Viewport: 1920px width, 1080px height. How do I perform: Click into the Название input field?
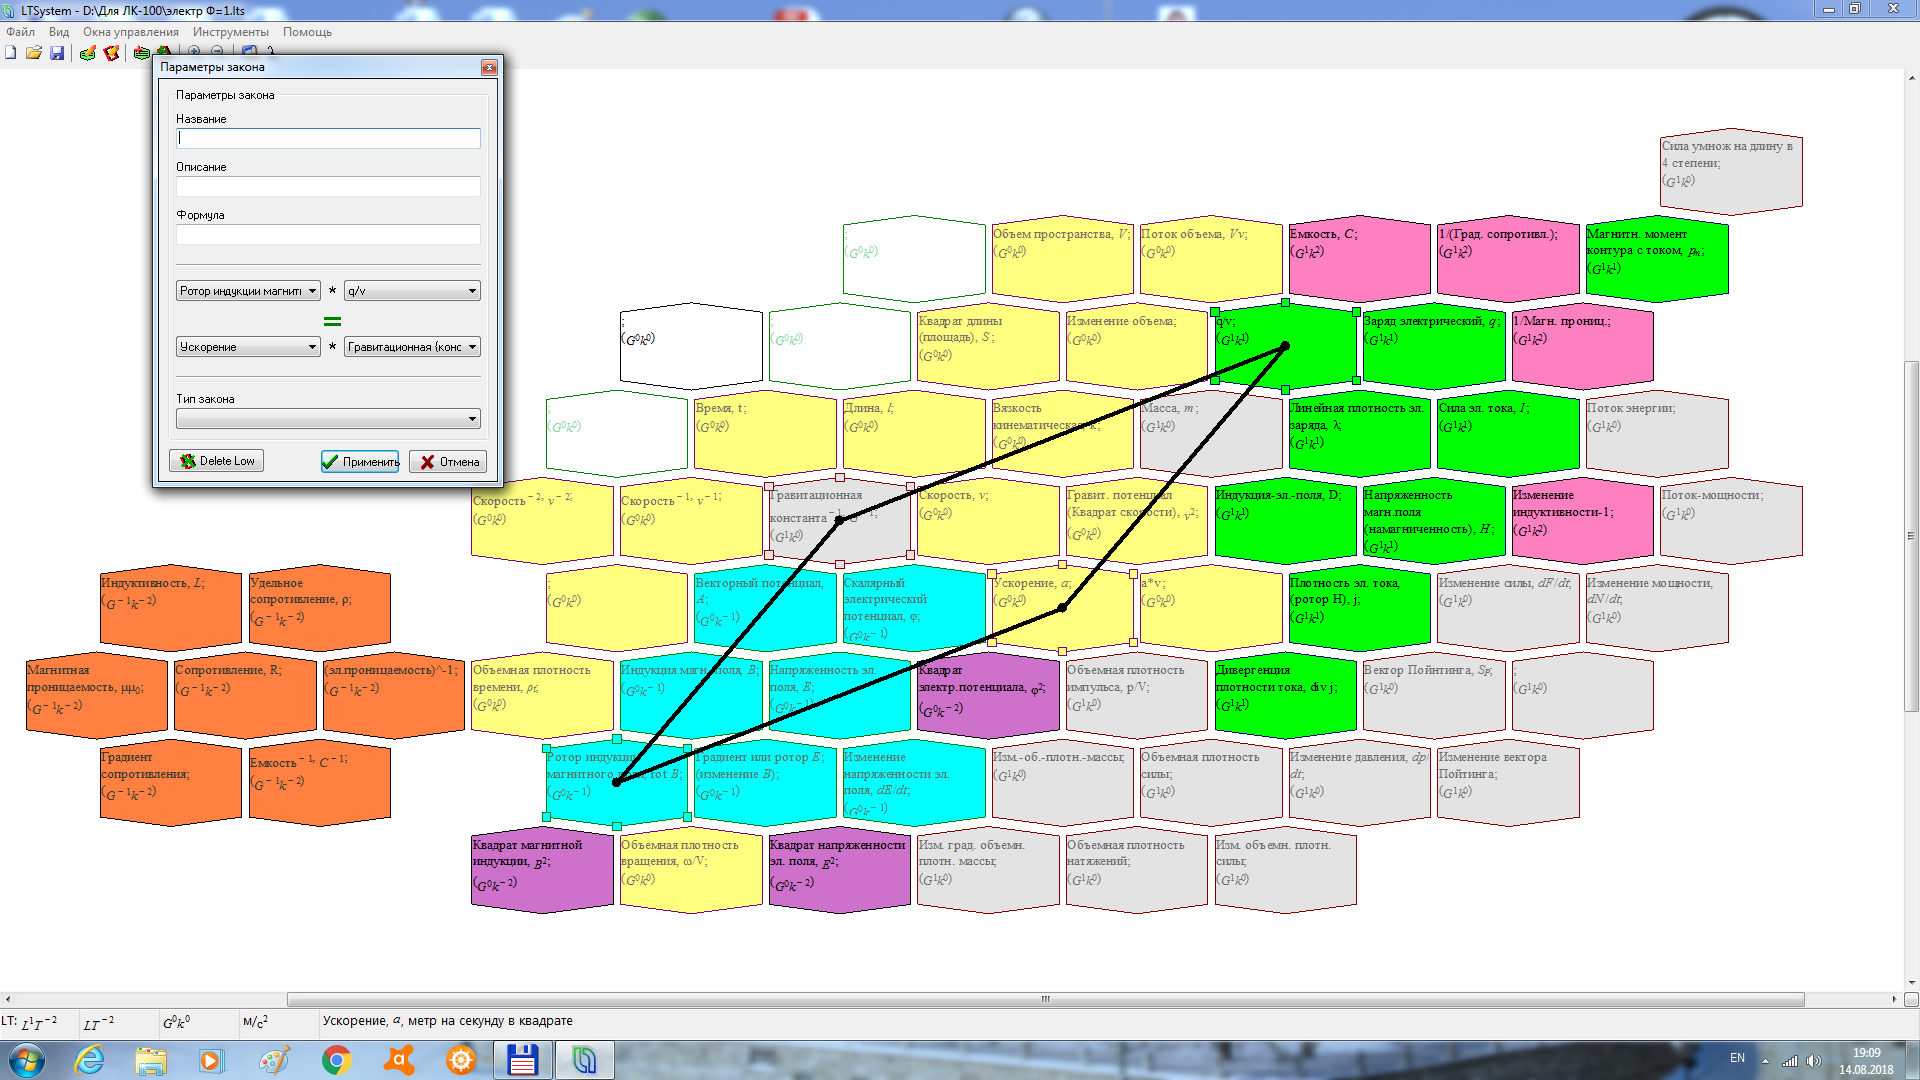point(328,138)
